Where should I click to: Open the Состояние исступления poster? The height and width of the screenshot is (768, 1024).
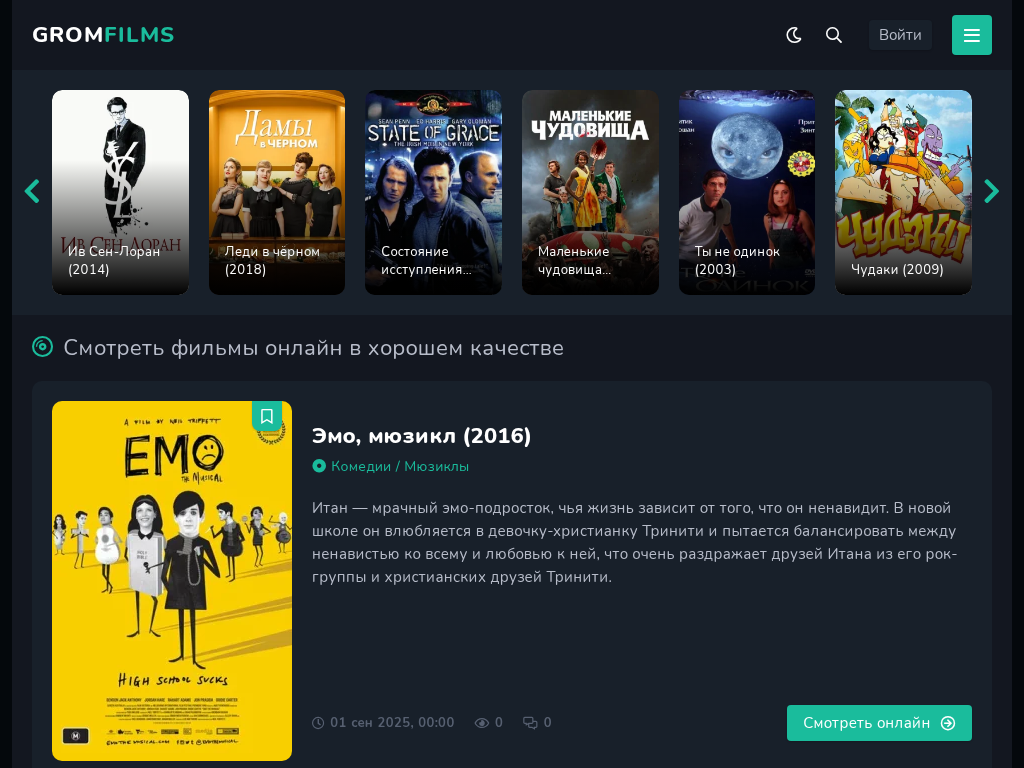pos(433,192)
